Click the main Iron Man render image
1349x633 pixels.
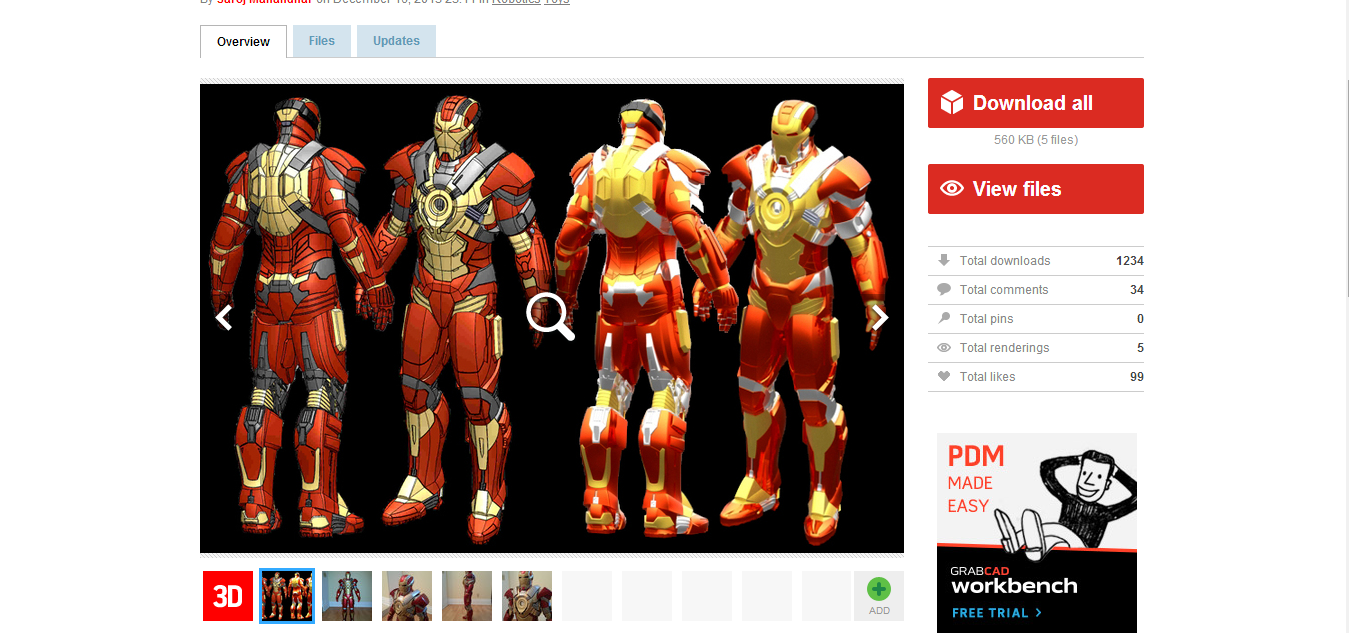pyautogui.click(x=551, y=318)
